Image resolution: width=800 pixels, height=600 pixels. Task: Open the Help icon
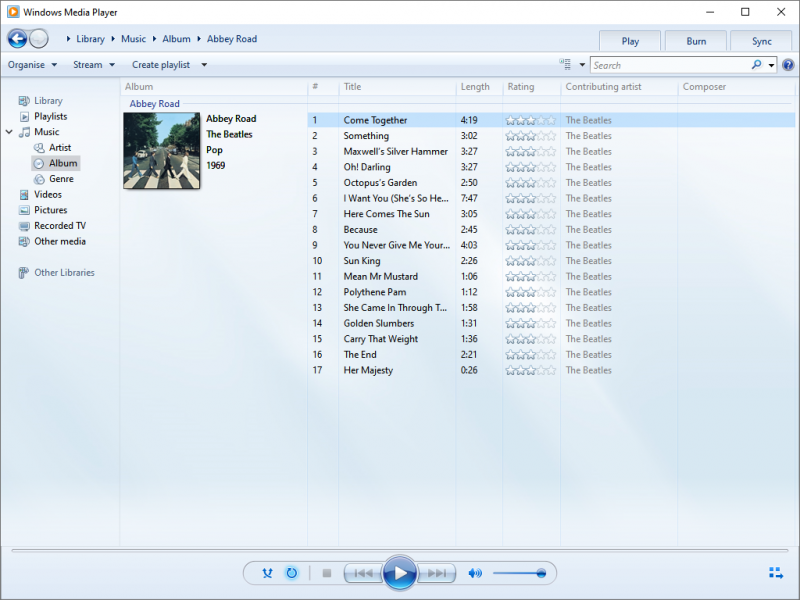(788, 65)
